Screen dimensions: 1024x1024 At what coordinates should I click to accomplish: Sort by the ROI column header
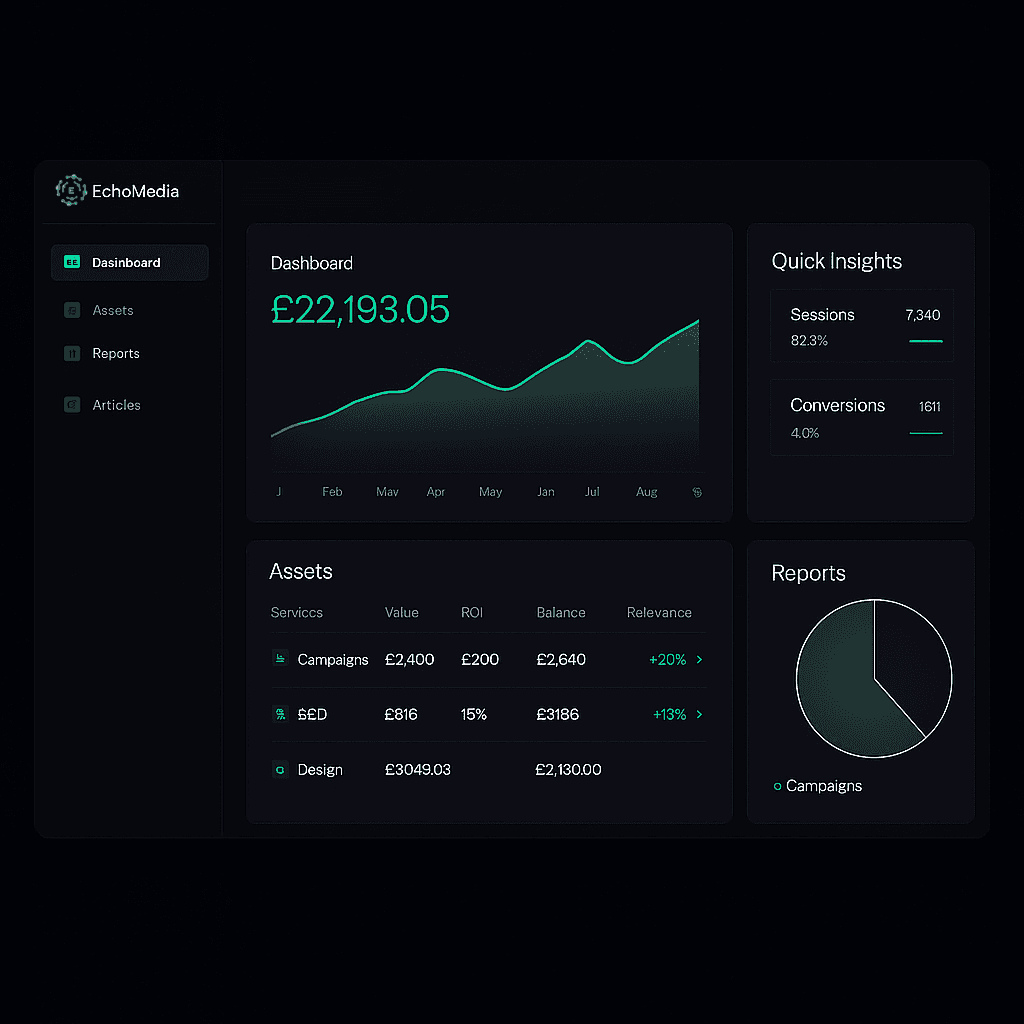[472, 613]
